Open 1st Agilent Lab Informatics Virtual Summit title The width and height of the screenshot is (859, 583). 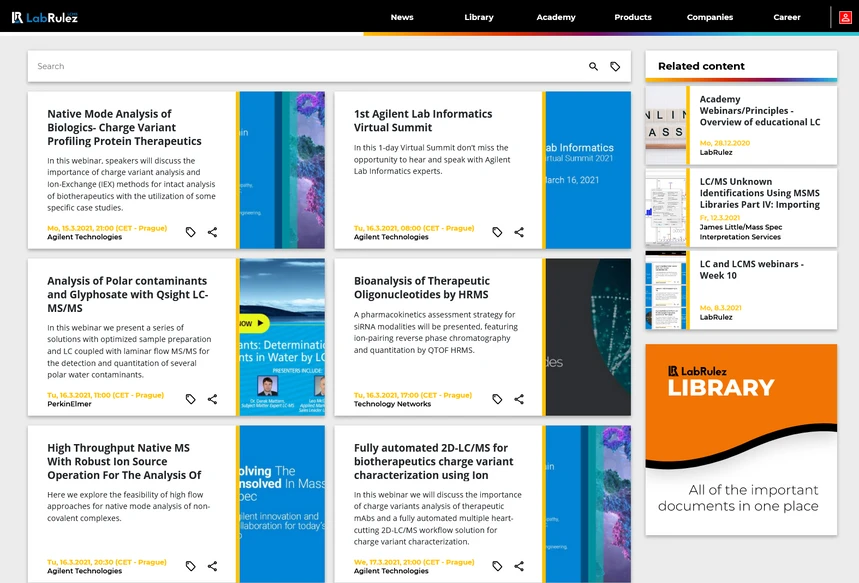(423, 121)
